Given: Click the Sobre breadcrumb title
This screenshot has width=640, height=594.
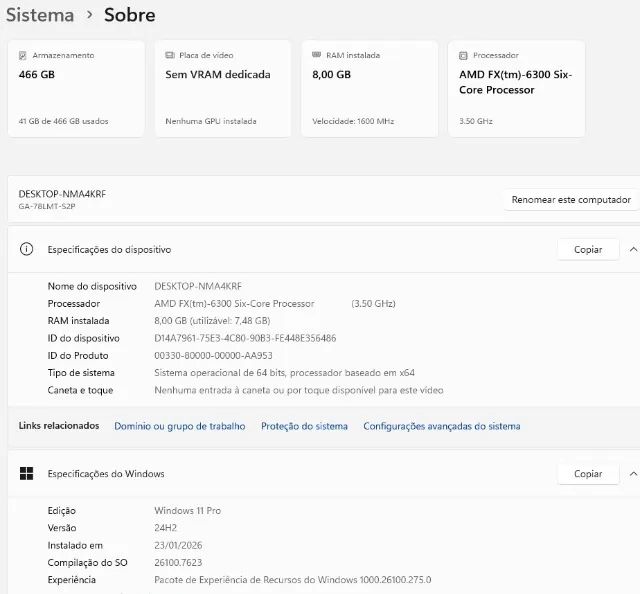Looking at the screenshot, I should (130, 15).
